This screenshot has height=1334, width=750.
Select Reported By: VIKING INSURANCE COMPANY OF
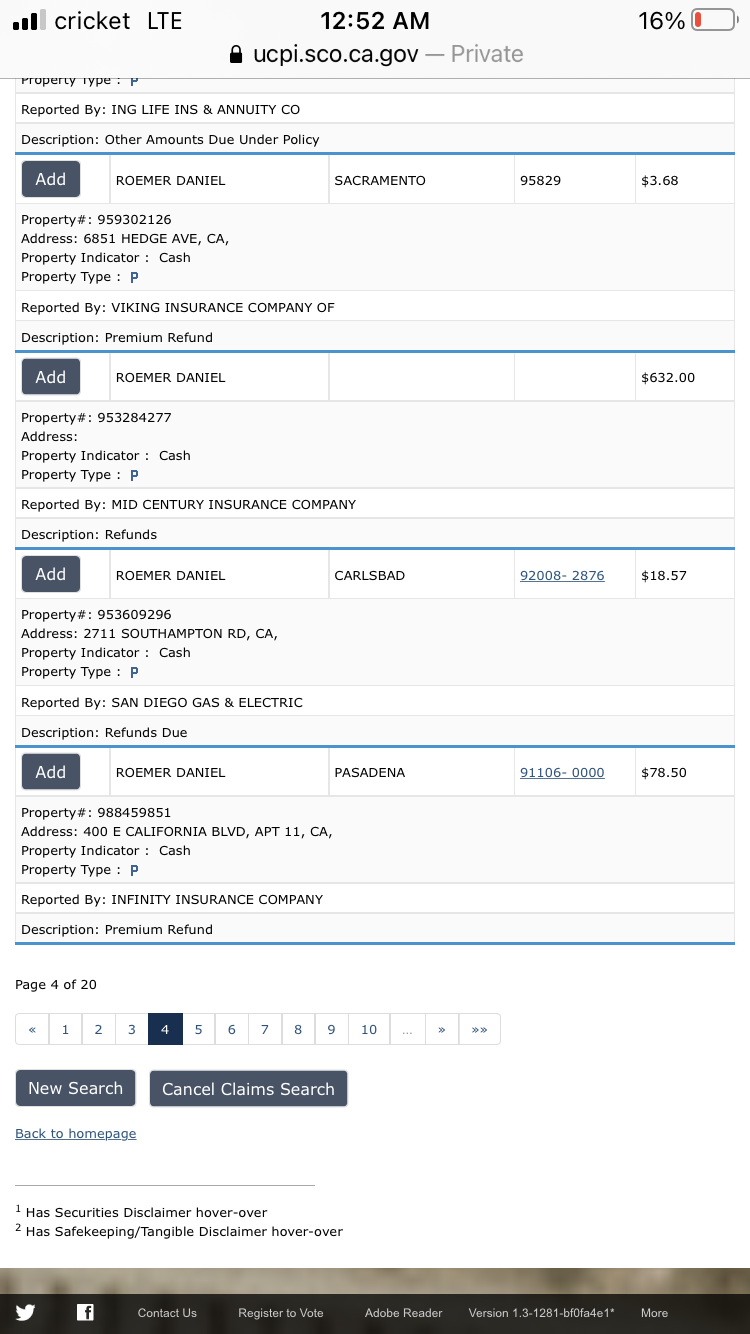point(178,307)
